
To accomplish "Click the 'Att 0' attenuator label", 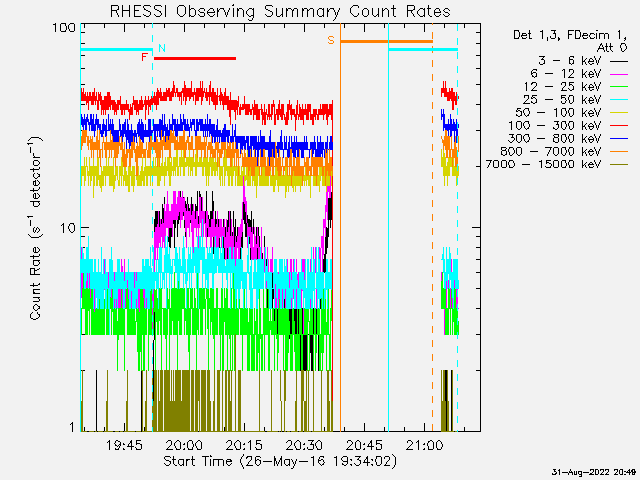I will pos(612,48).
